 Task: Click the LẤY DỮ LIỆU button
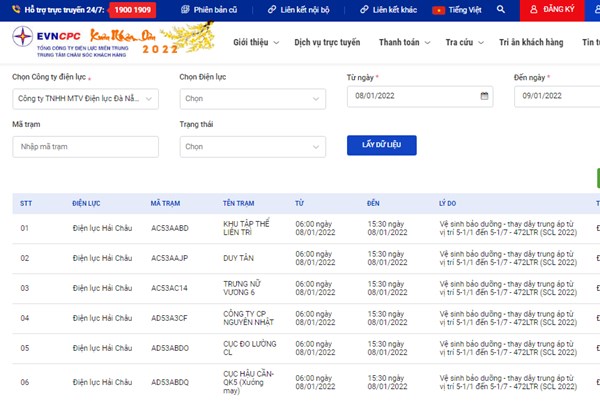pyautogui.click(x=382, y=145)
